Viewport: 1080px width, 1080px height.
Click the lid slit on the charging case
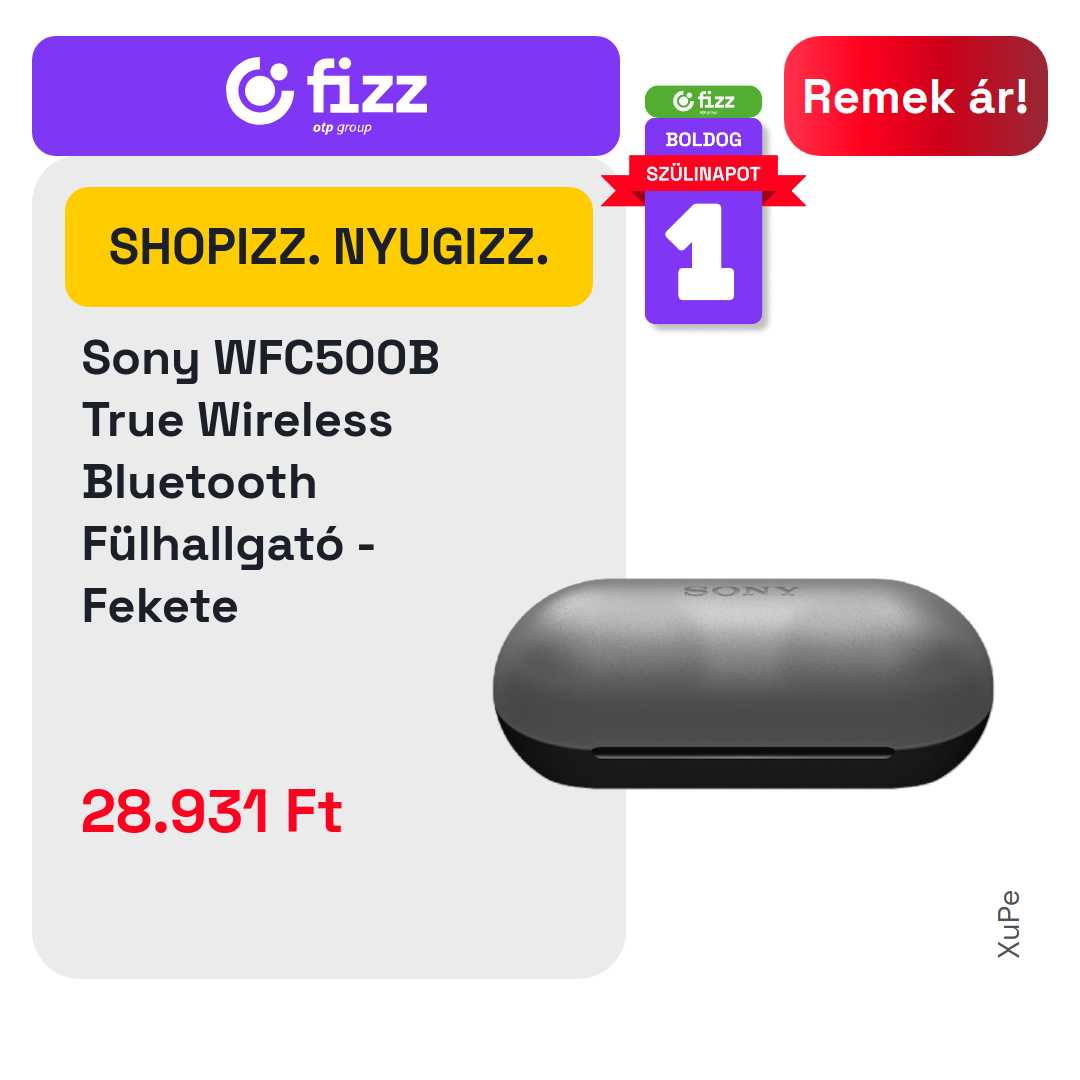pyautogui.click(x=742, y=753)
